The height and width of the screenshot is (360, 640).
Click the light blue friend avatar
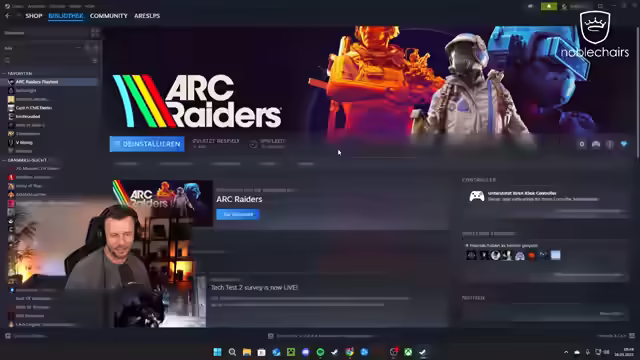556,256
